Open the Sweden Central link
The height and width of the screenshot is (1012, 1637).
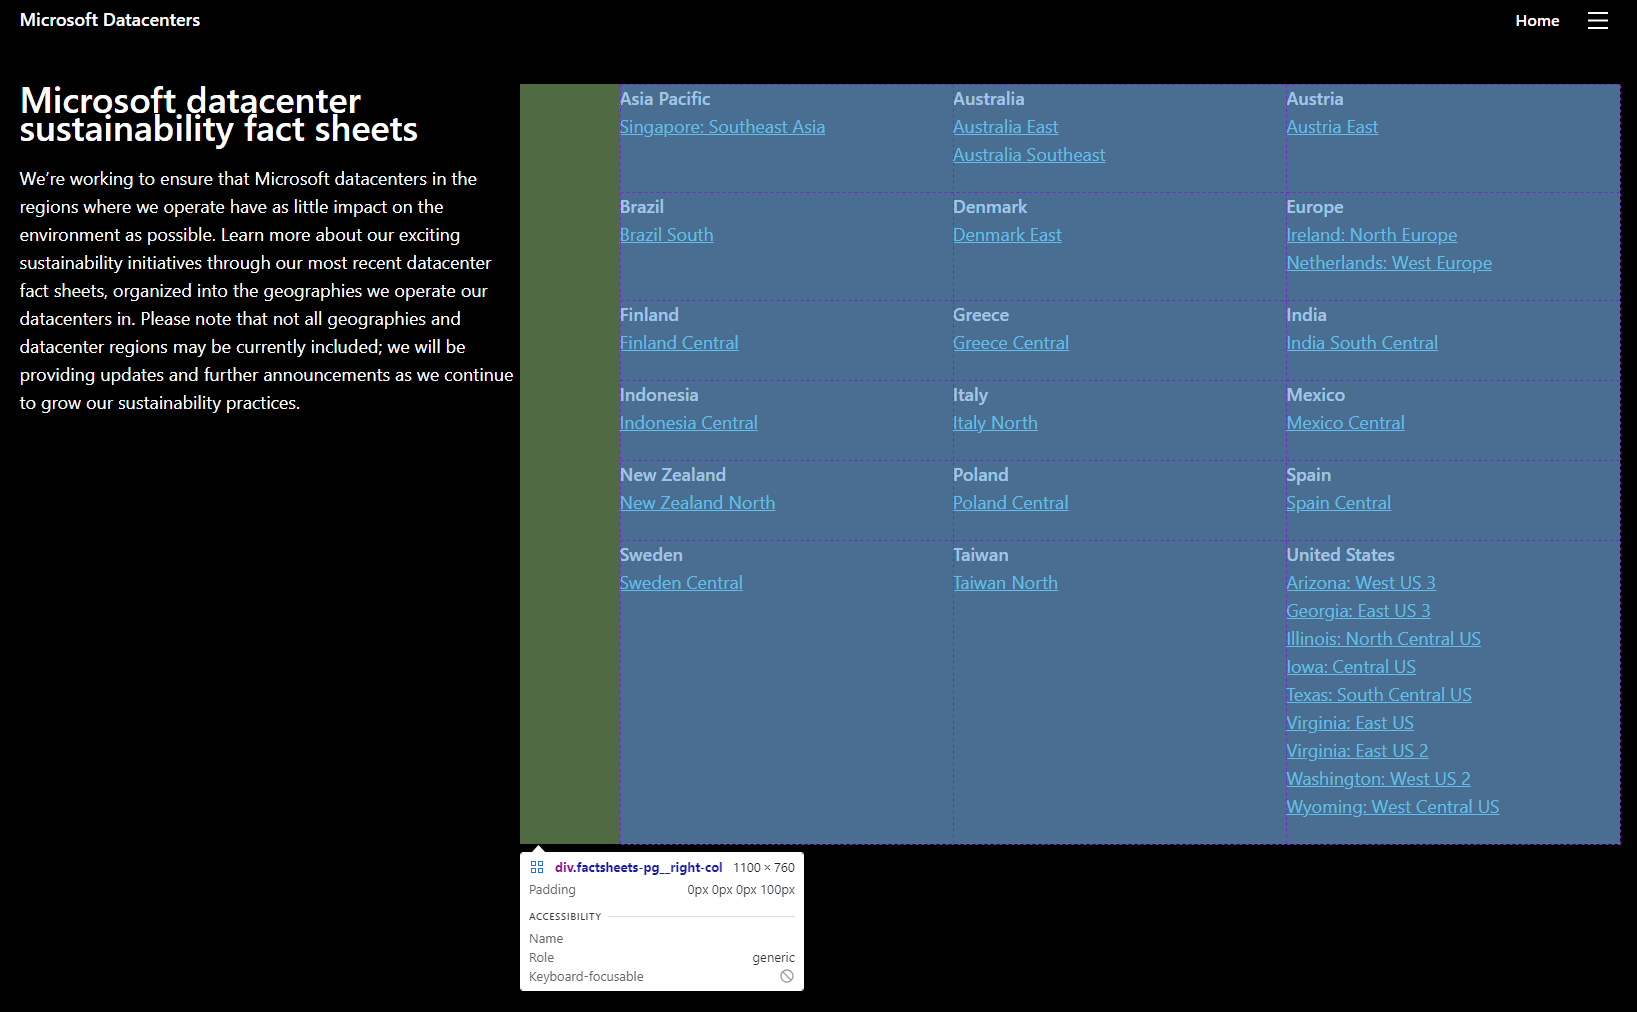click(x=681, y=583)
